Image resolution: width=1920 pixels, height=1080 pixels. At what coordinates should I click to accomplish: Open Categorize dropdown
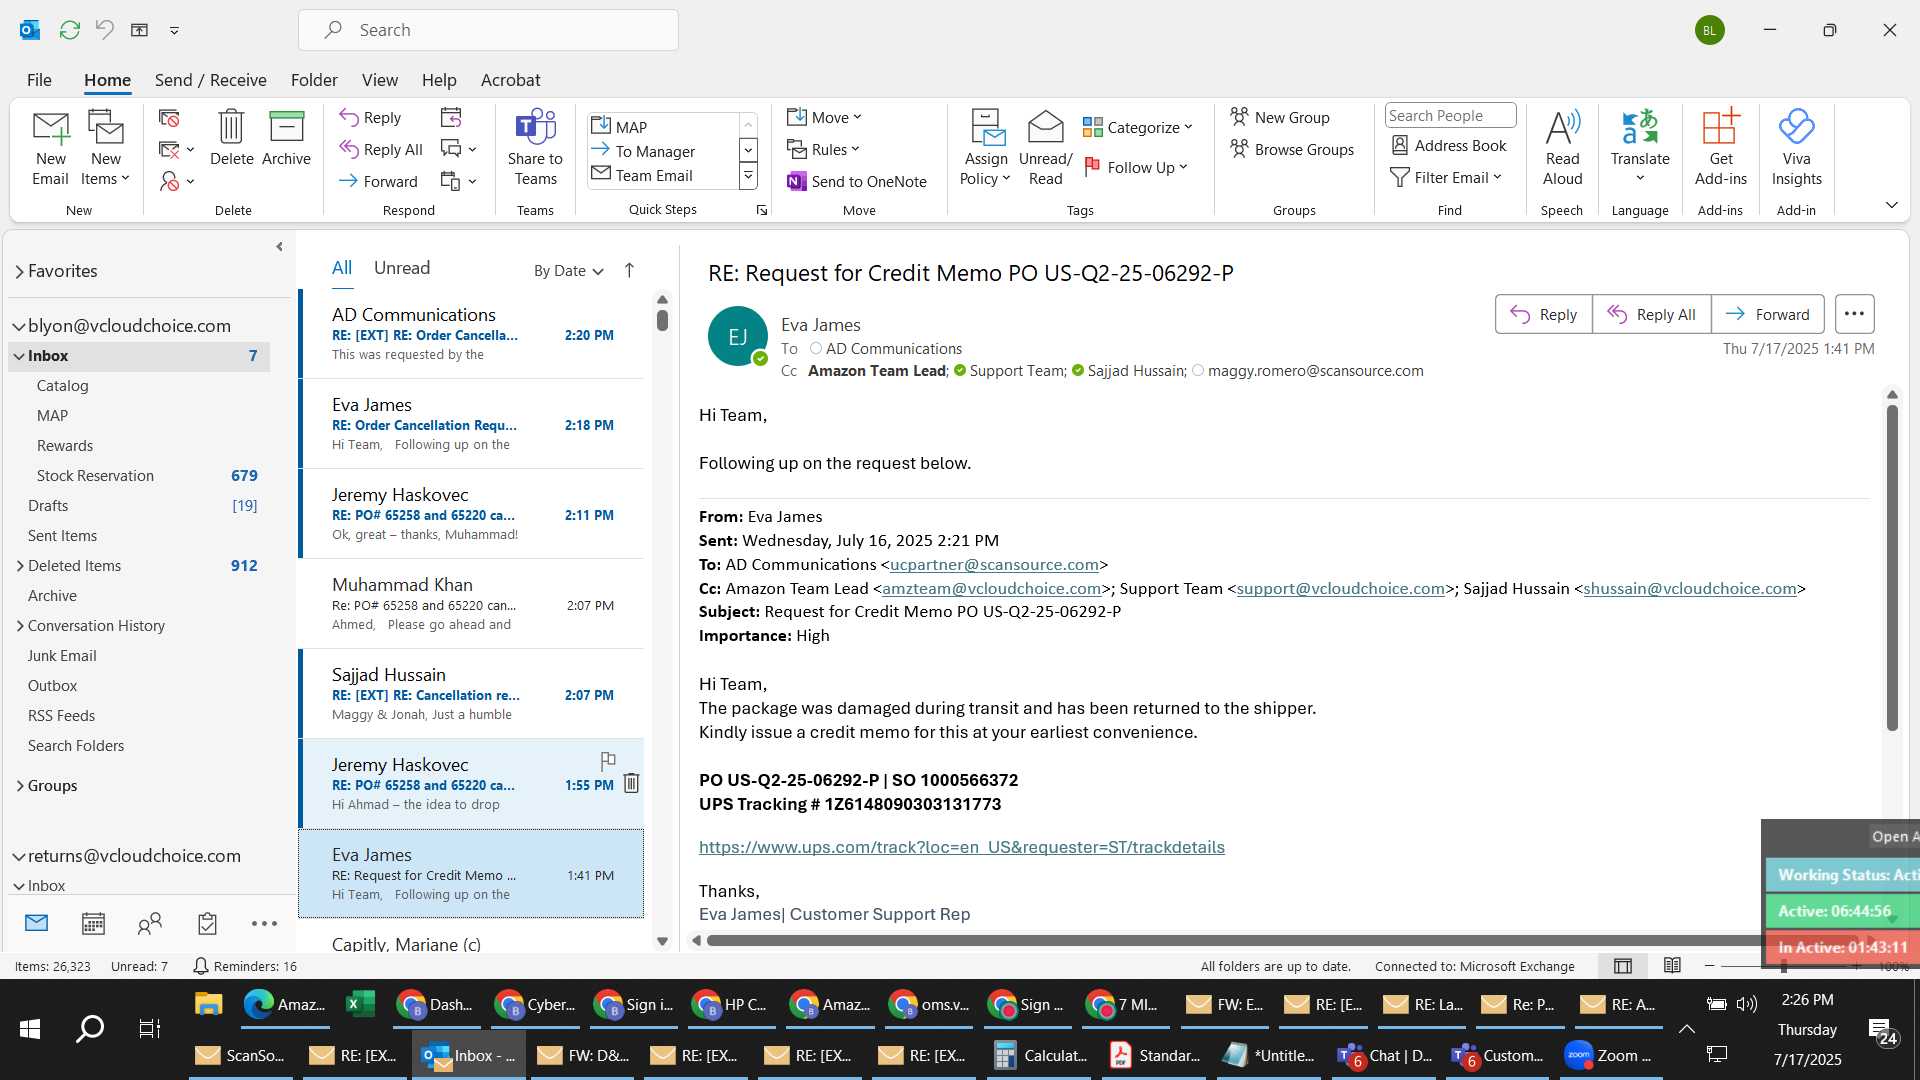click(x=1138, y=127)
